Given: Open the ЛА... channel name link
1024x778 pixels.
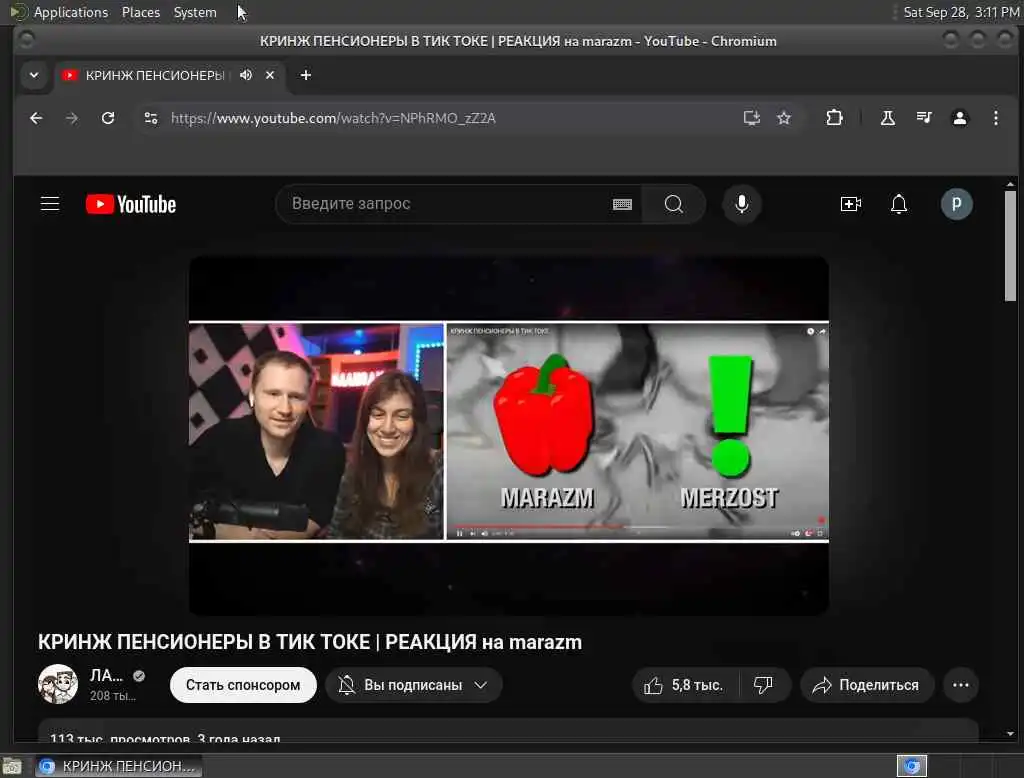Looking at the screenshot, I should [106, 675].
